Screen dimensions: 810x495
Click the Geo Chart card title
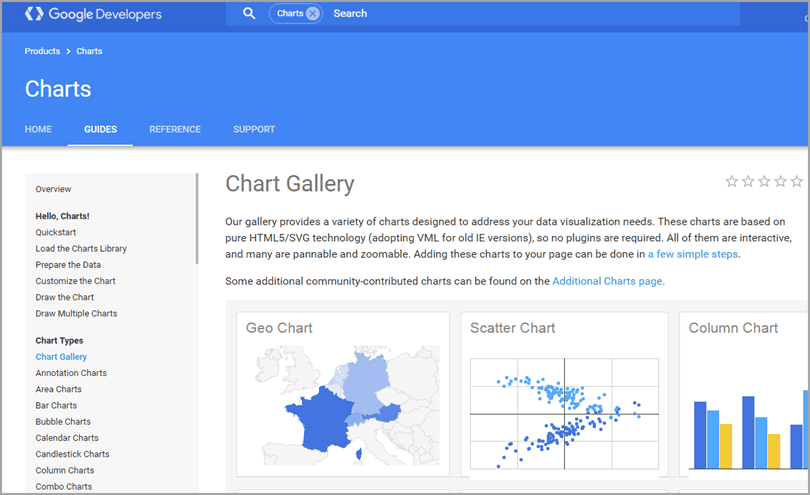[279, 328]
